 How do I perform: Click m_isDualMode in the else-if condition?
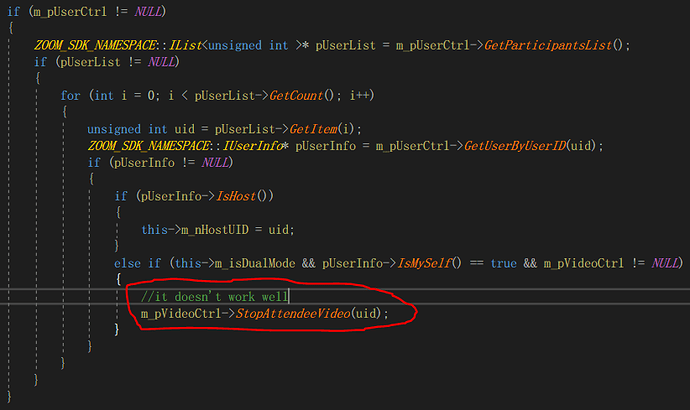tap(255, 263)
